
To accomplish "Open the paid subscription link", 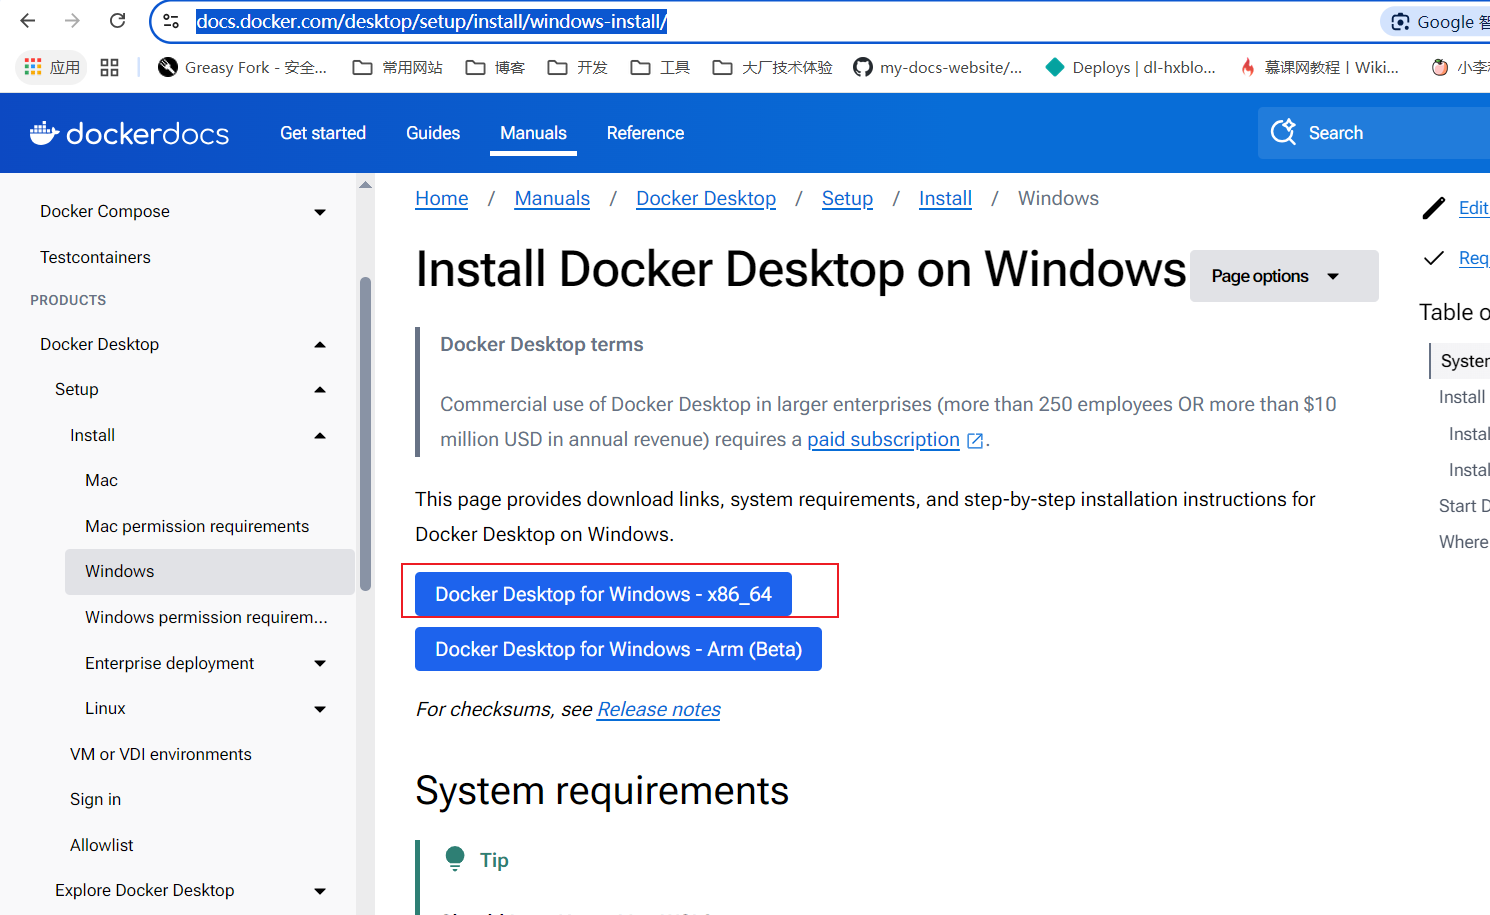I will pos(883,439).
